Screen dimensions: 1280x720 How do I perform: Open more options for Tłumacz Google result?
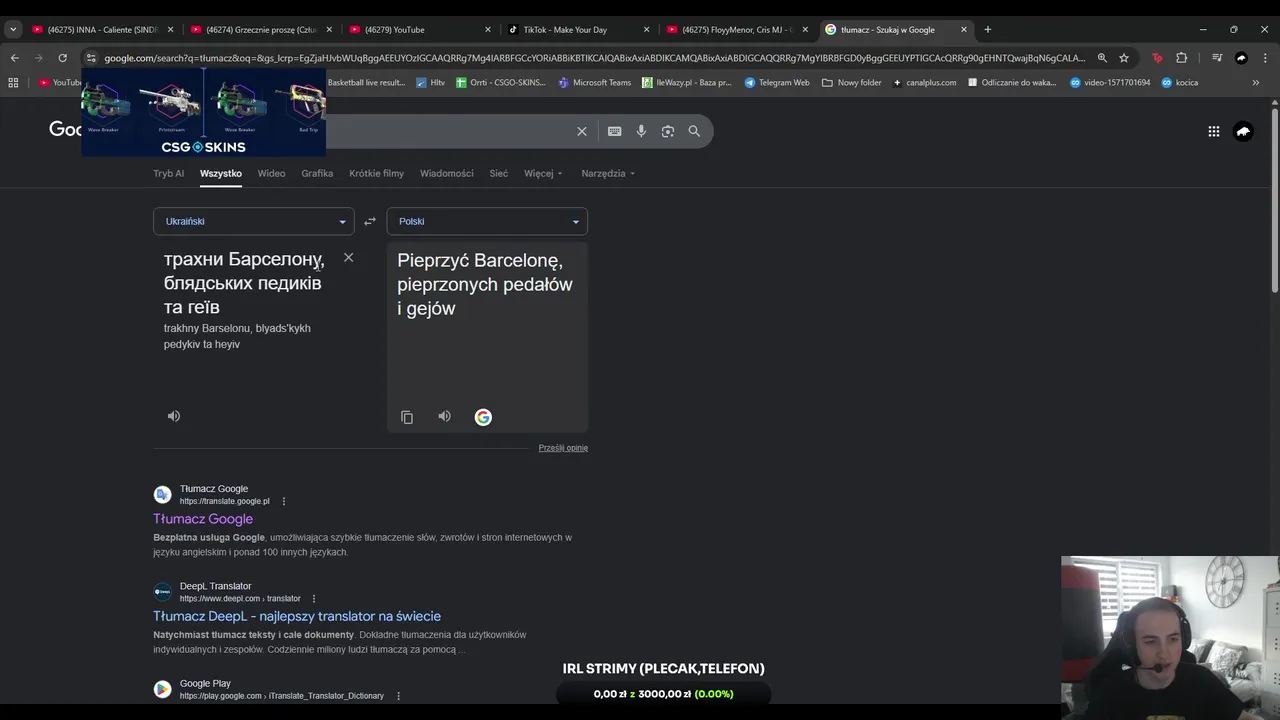pyautogui.click(x=284, y=501)
